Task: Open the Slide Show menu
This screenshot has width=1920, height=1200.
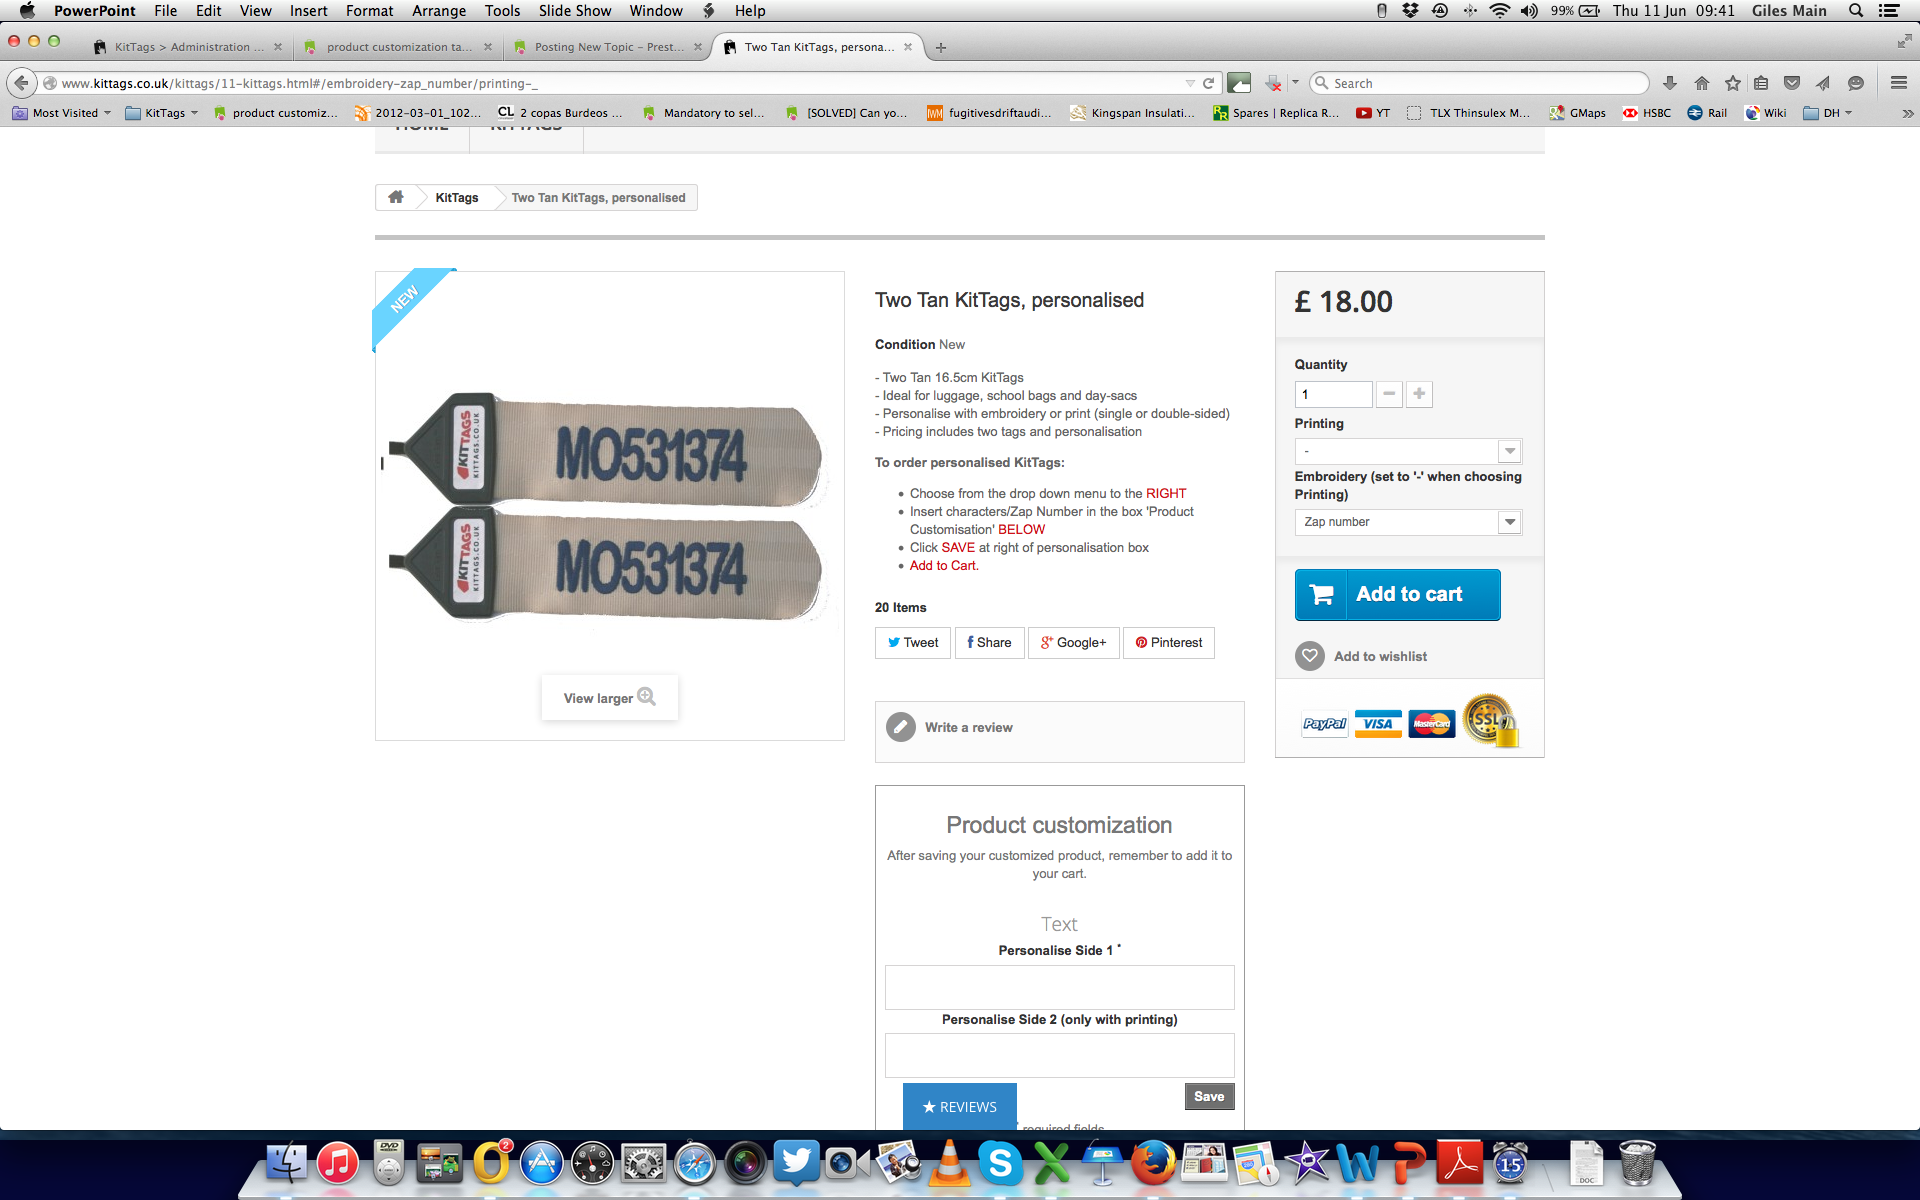Action: 575,11
